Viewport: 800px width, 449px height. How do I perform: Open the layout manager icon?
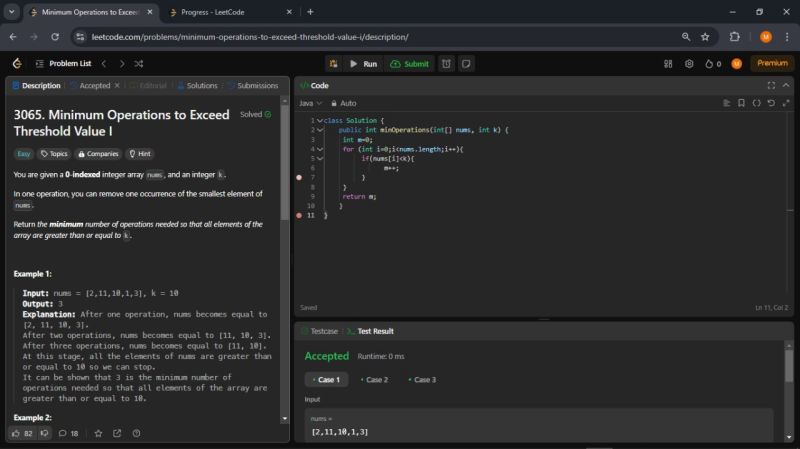[x=668, y=64]
